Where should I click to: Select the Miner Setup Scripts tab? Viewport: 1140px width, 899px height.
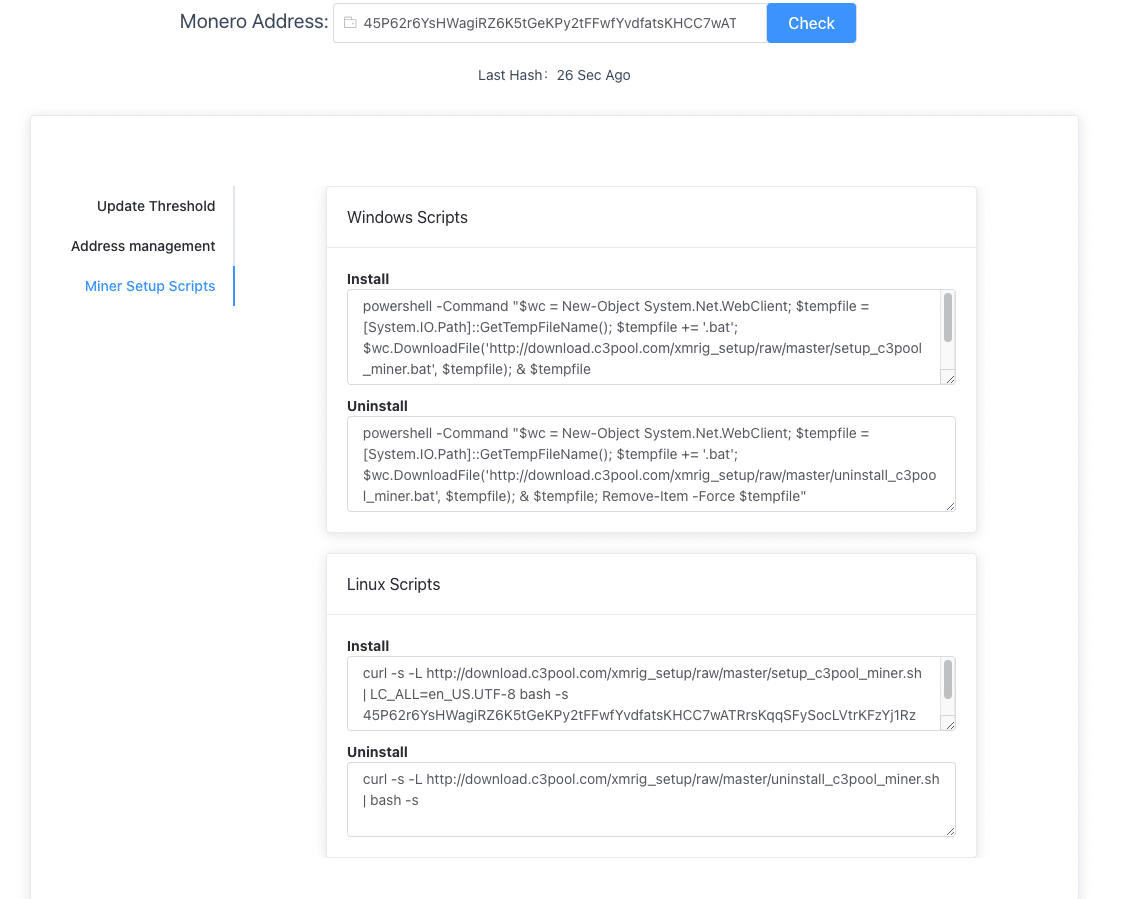[150, 286]
